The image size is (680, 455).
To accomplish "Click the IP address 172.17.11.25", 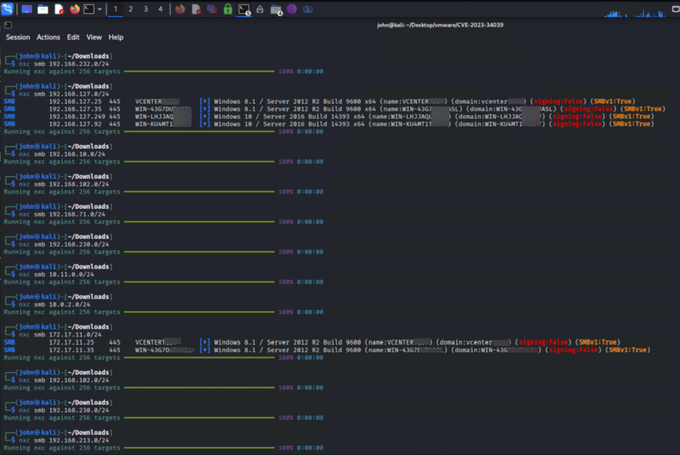I will (x=71, y=342).
